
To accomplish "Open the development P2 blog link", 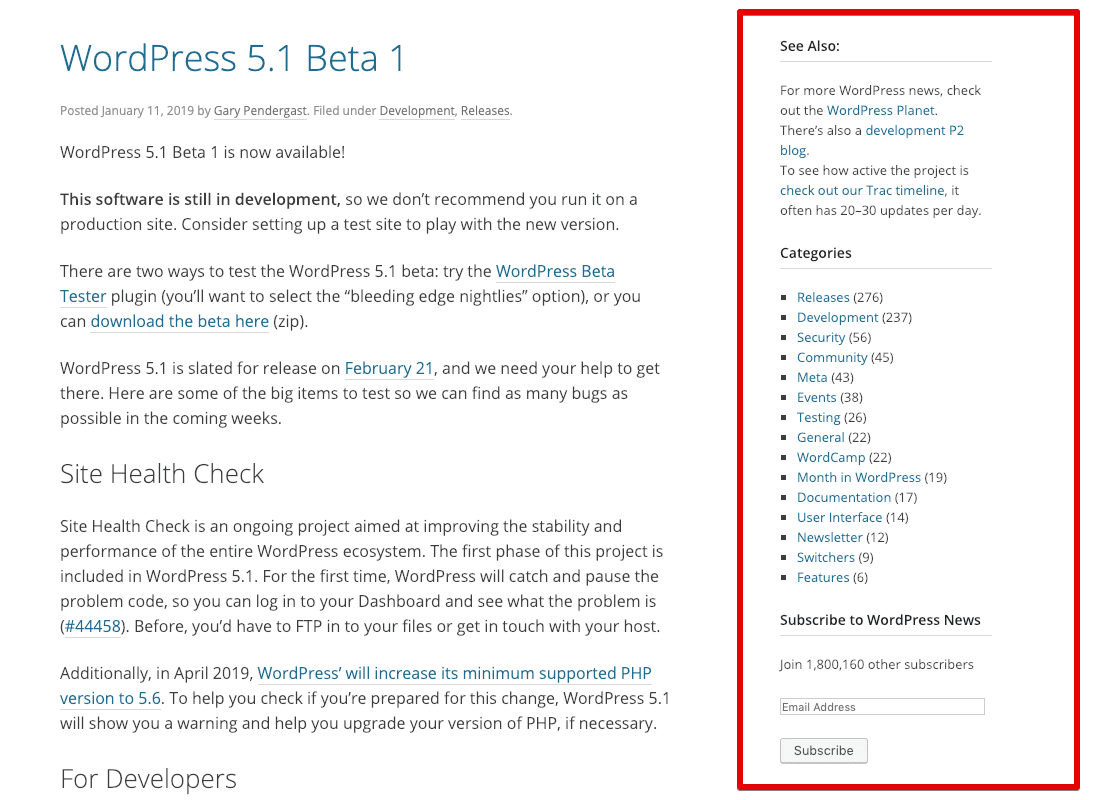I will pos(914,130).
